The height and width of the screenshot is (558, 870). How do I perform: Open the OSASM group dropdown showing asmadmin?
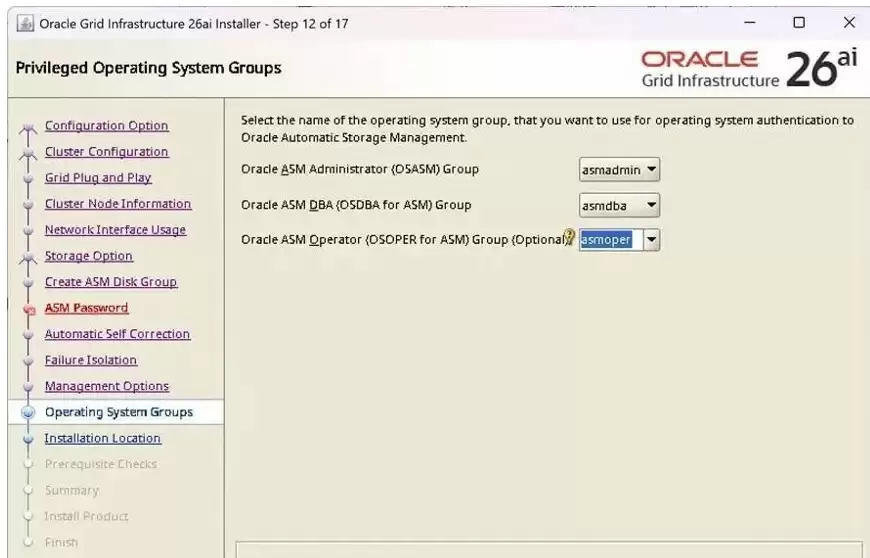click(619, 170)
